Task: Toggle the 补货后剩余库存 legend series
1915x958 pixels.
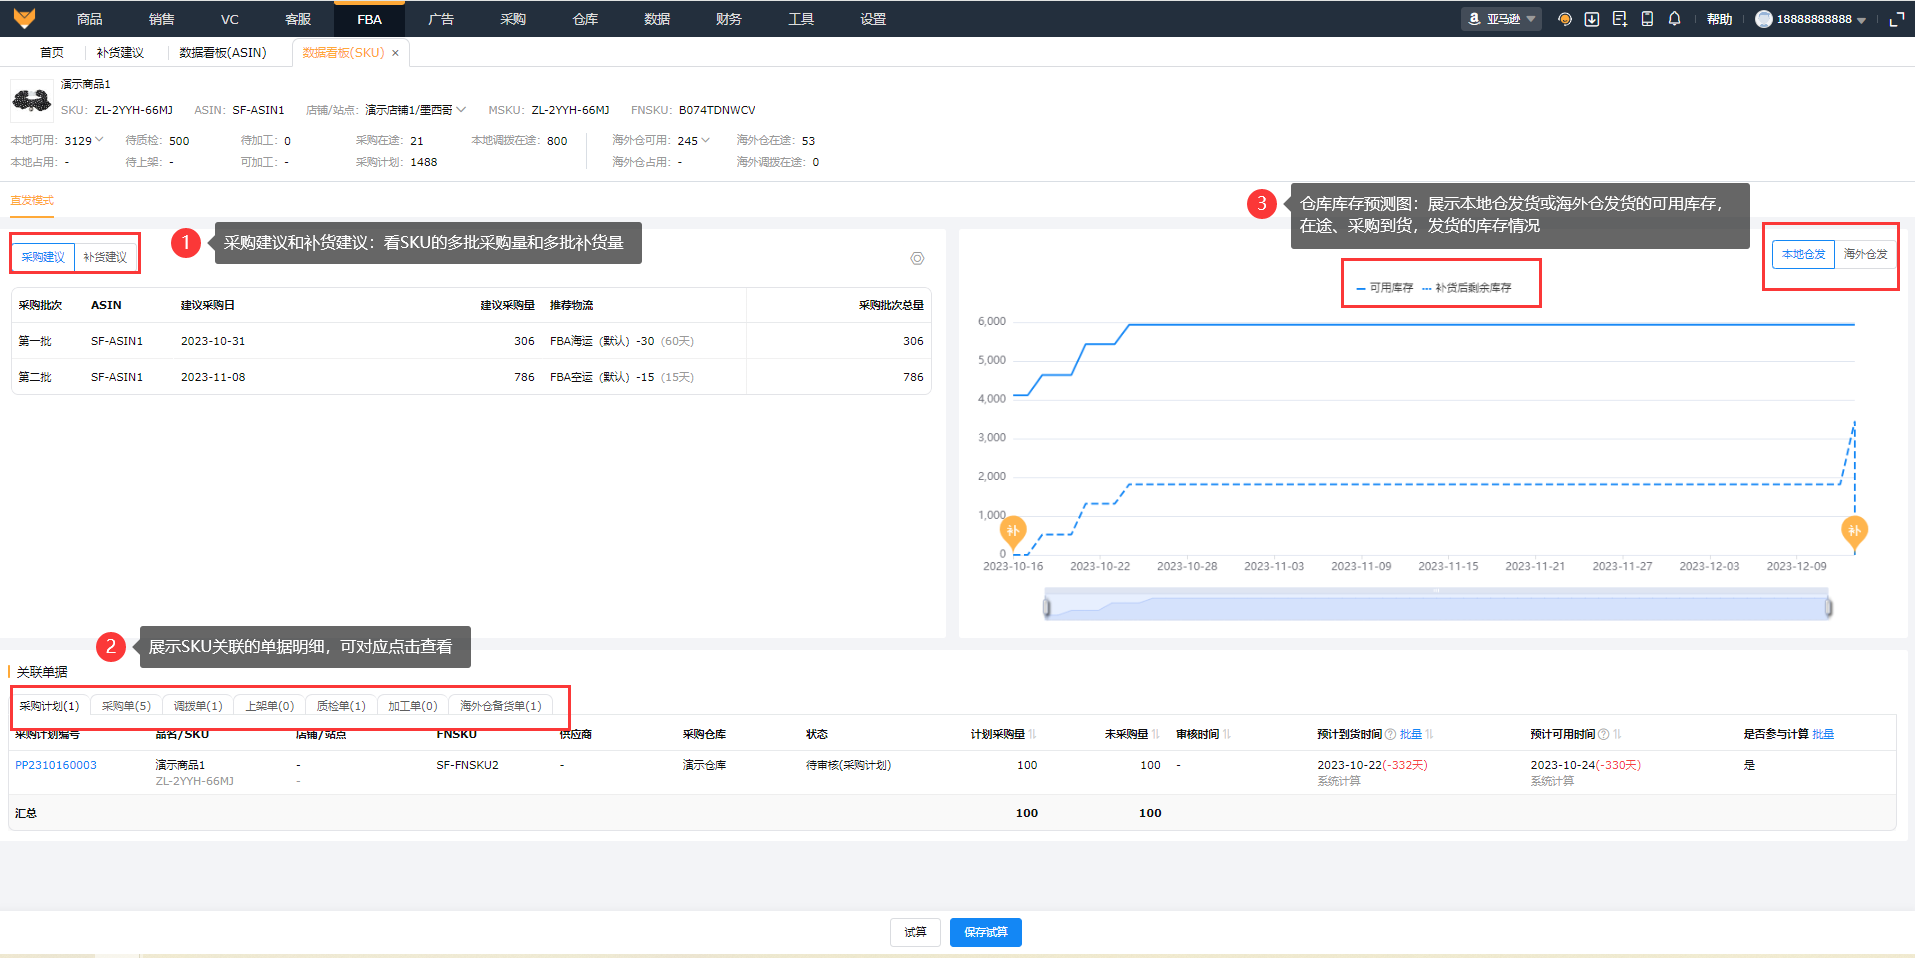Action: [1467, 288]
